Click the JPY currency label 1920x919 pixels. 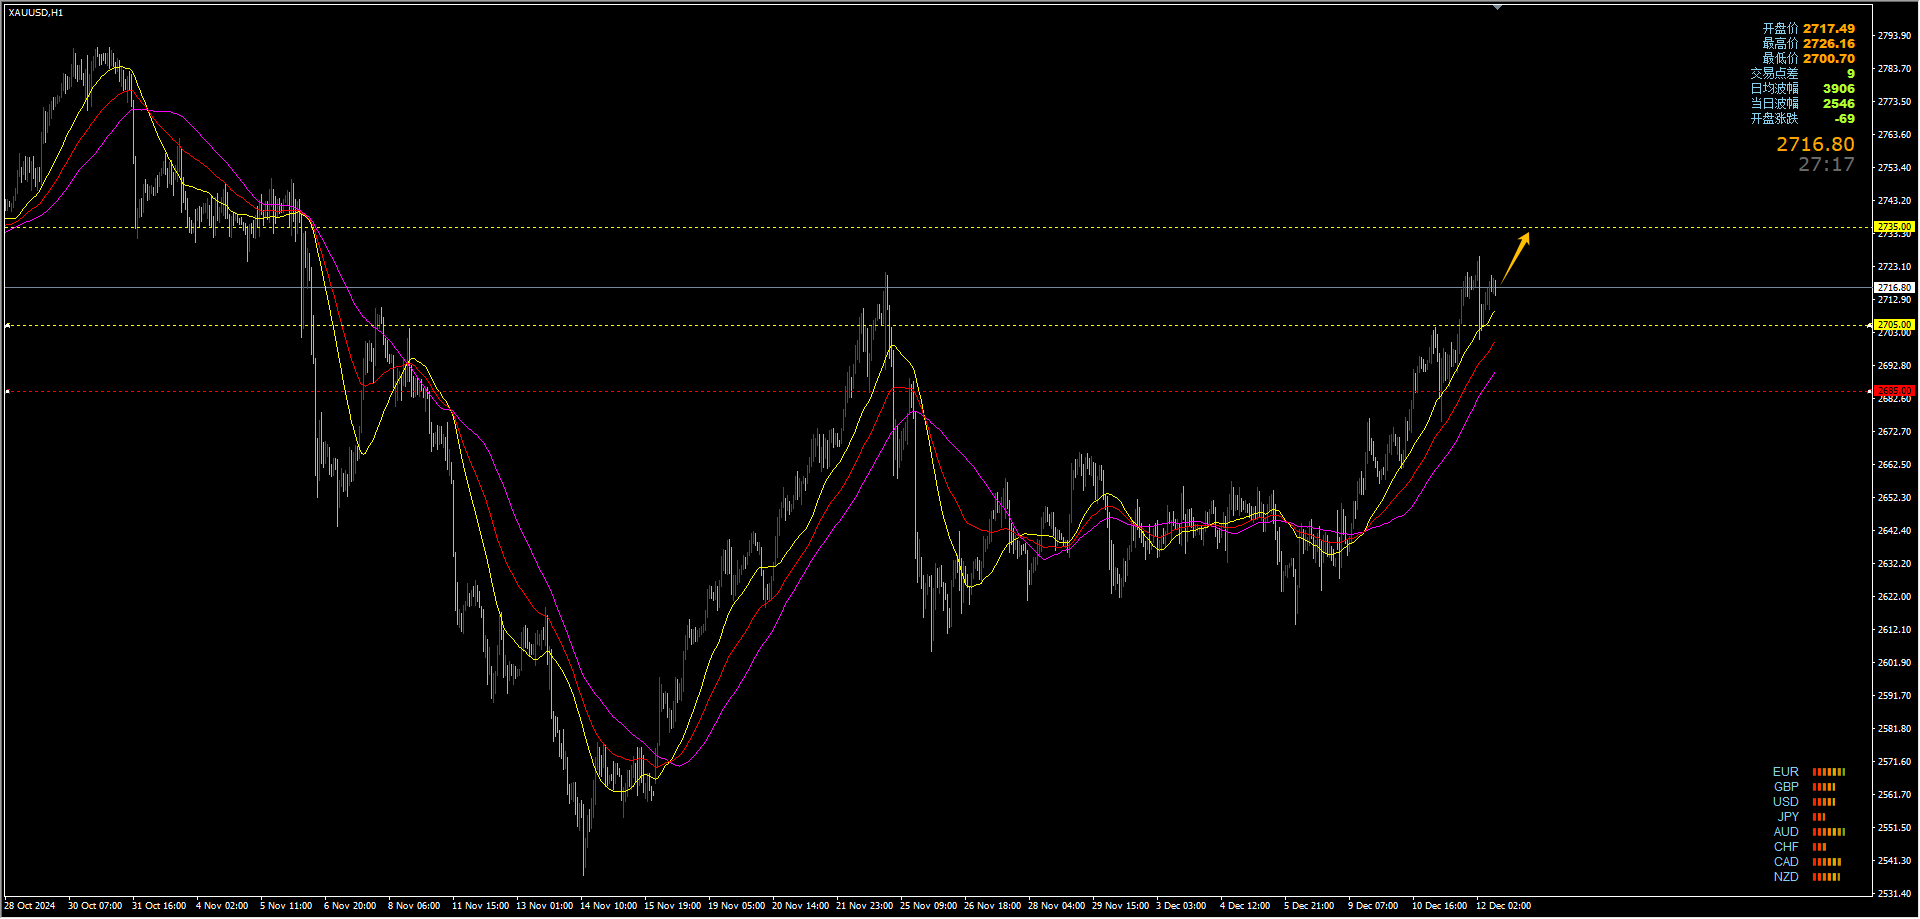[1787, 817]
